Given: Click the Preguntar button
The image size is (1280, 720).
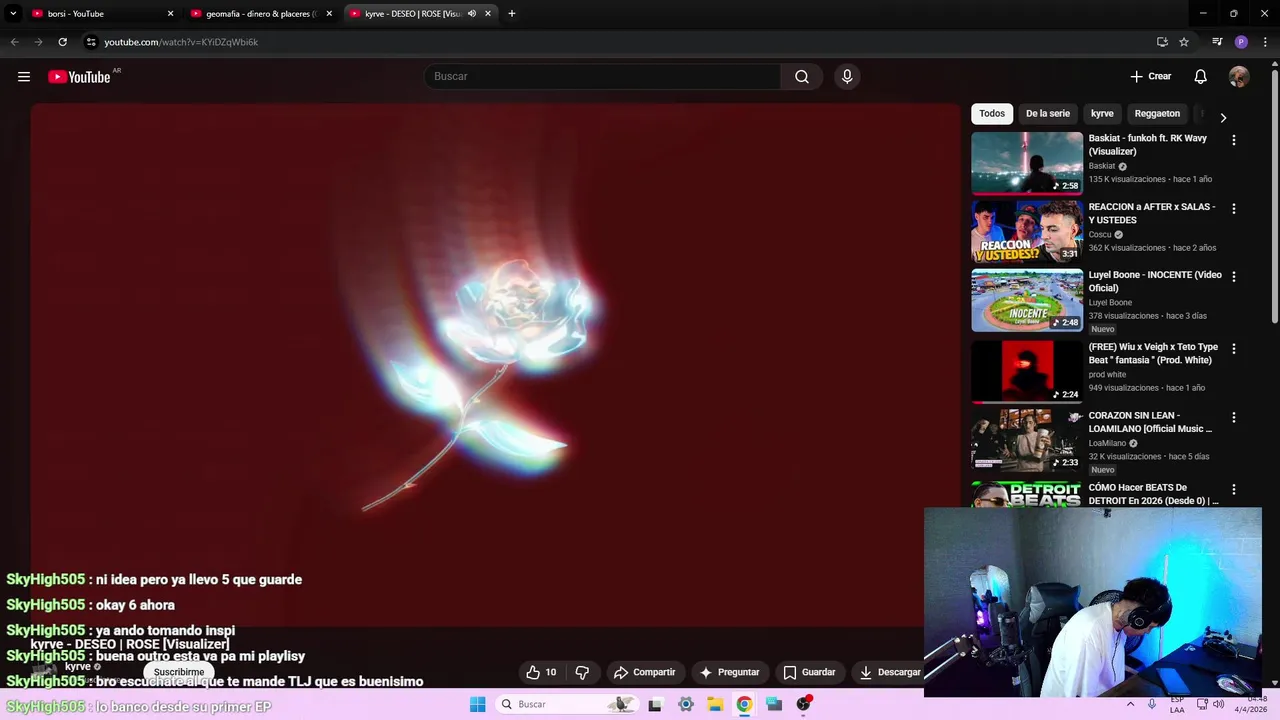Looking at the screenshot, I should [x=730, y=672].
